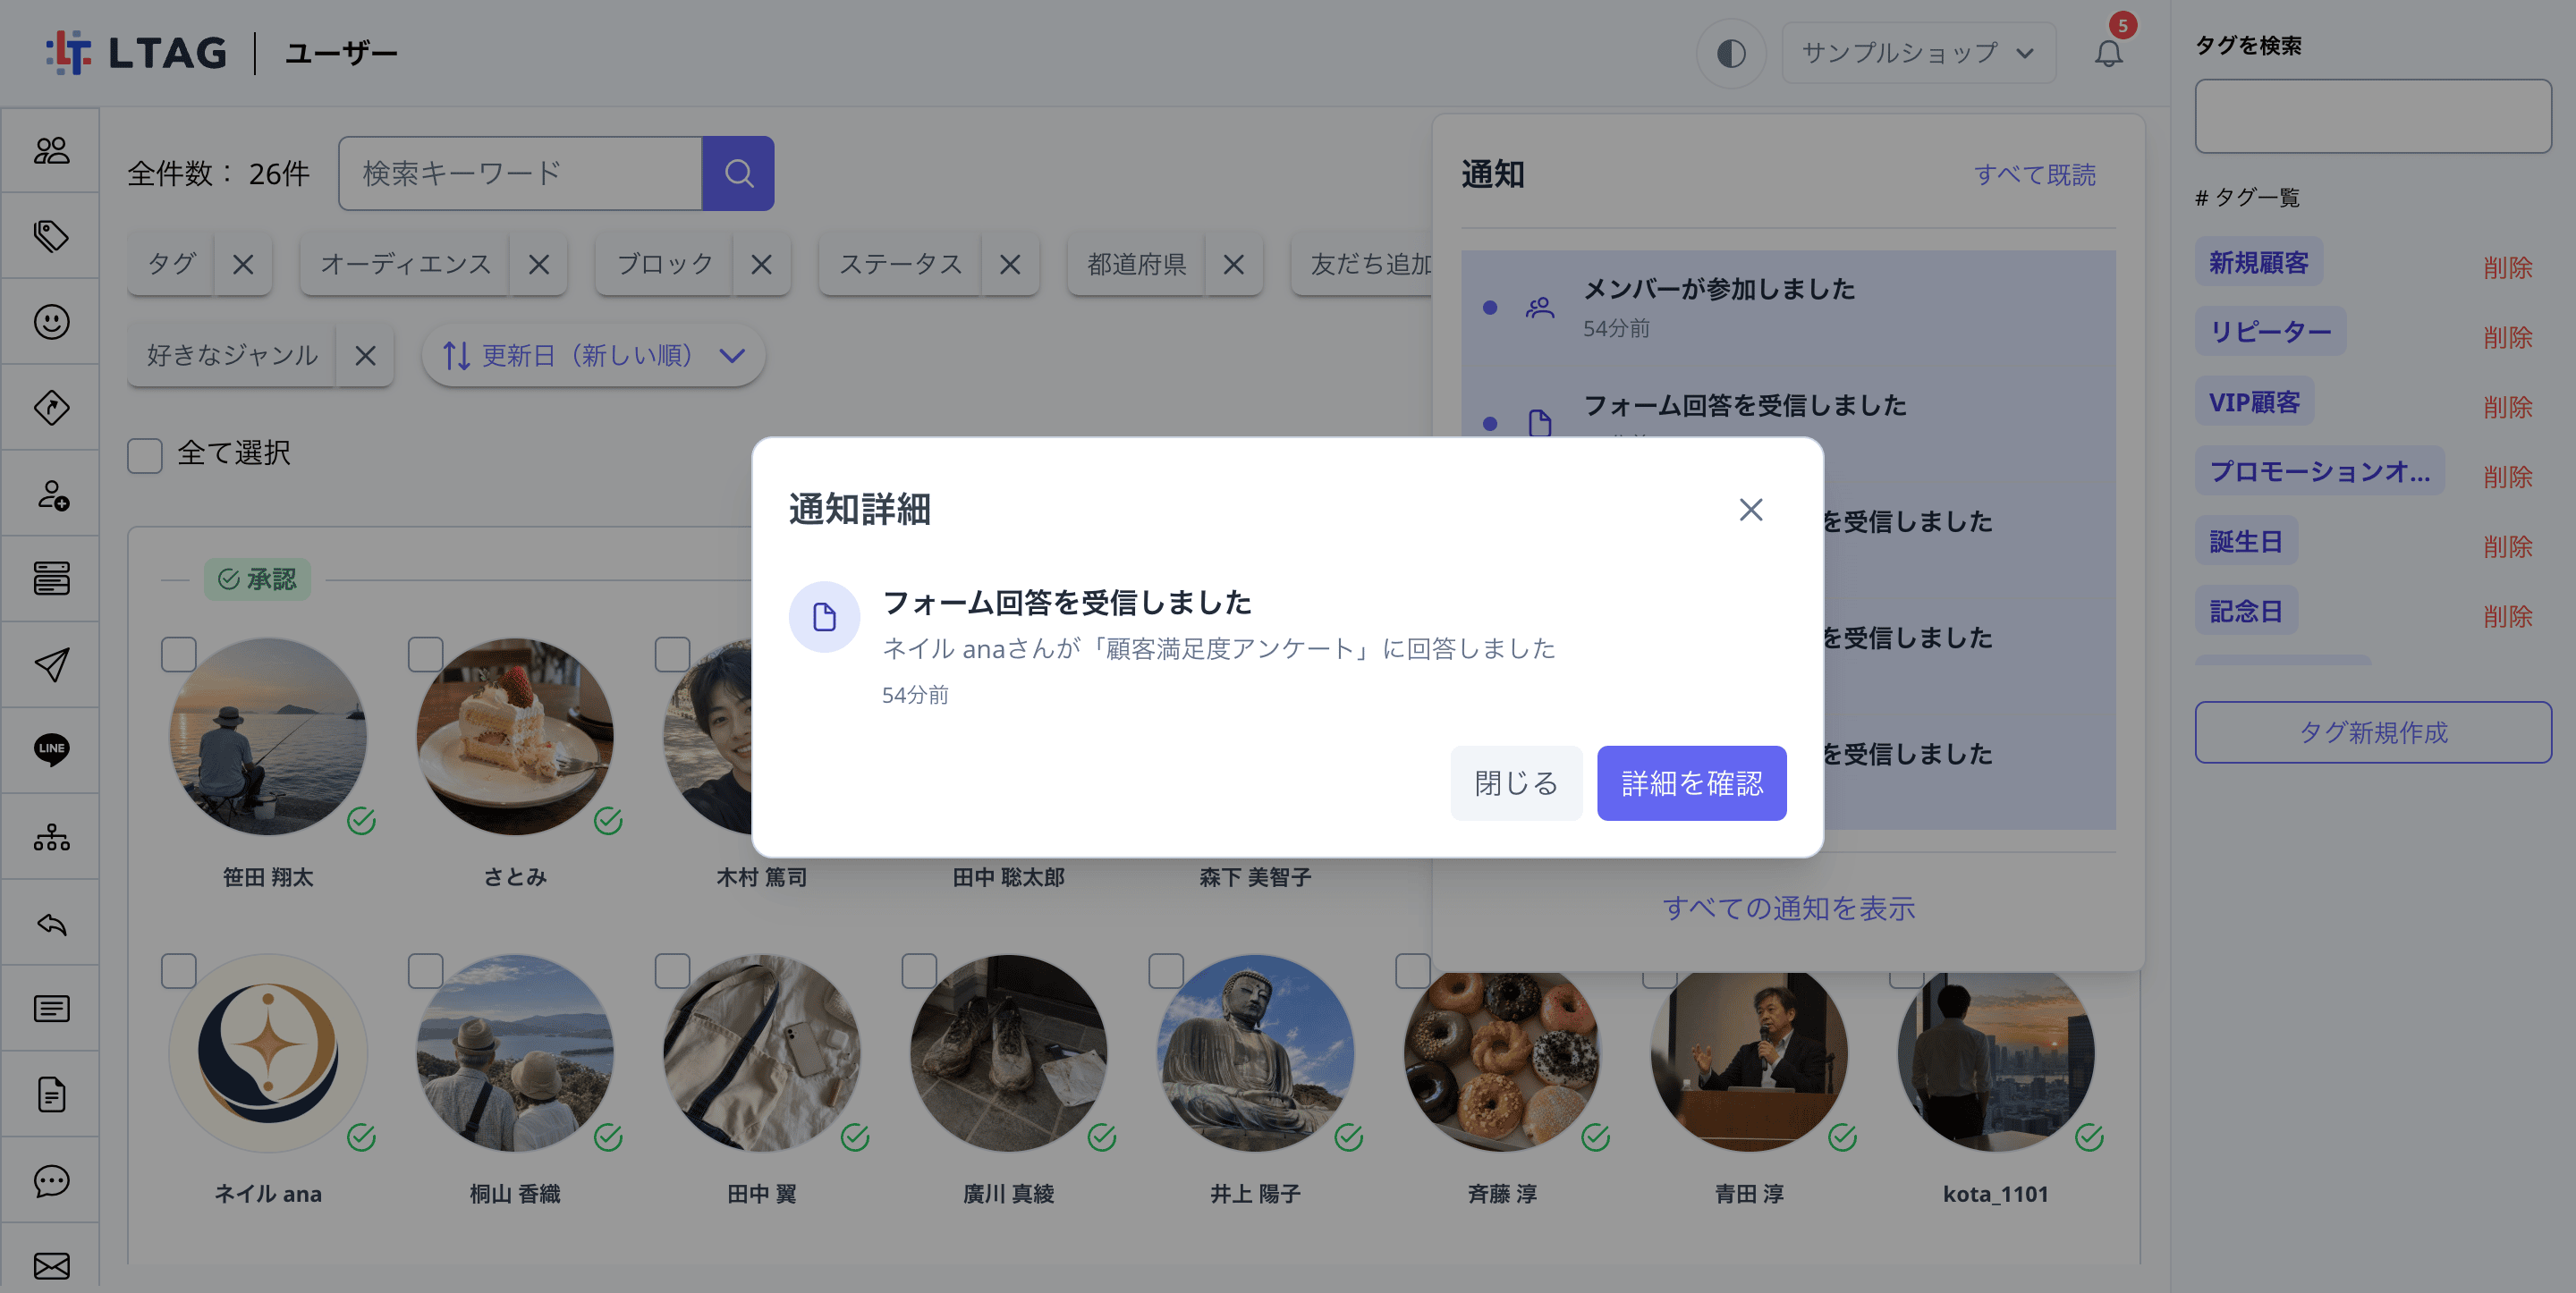This screenshot has width=2576, height=1293.
Task: Open the tags icon in the sidebar
Action: pos(51,236)
